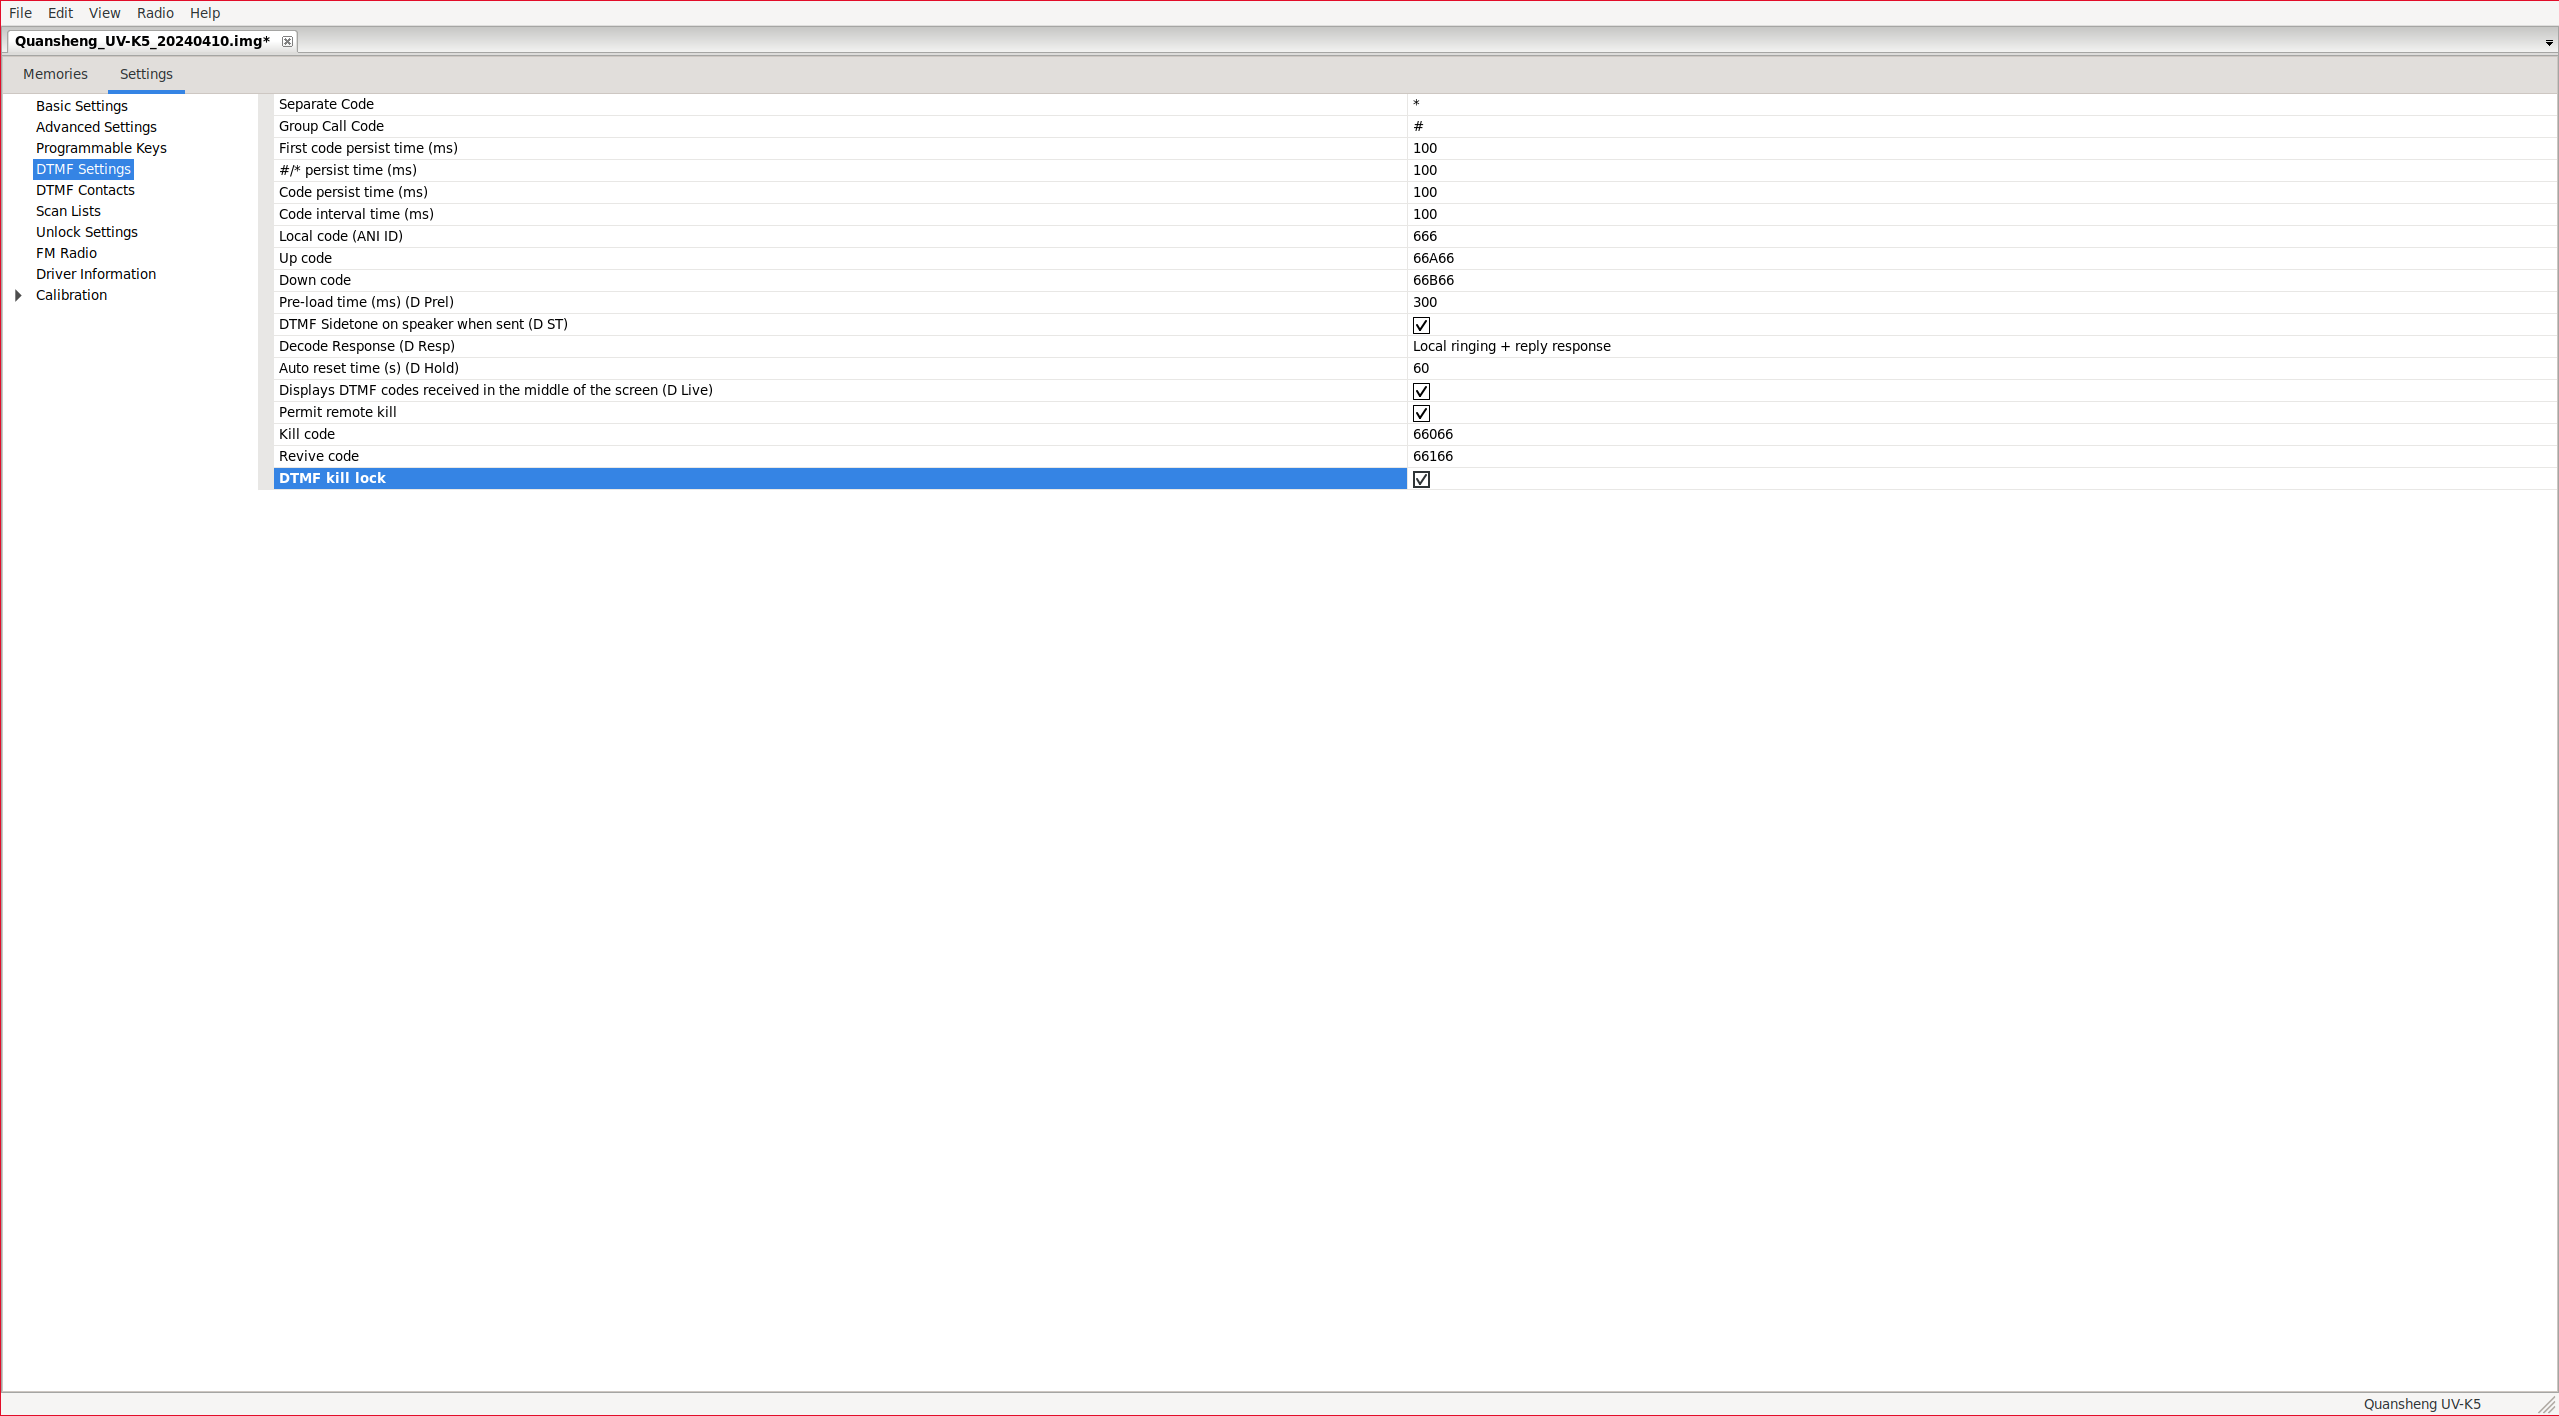Click the Up code value field

click(x=1433, y=258)
